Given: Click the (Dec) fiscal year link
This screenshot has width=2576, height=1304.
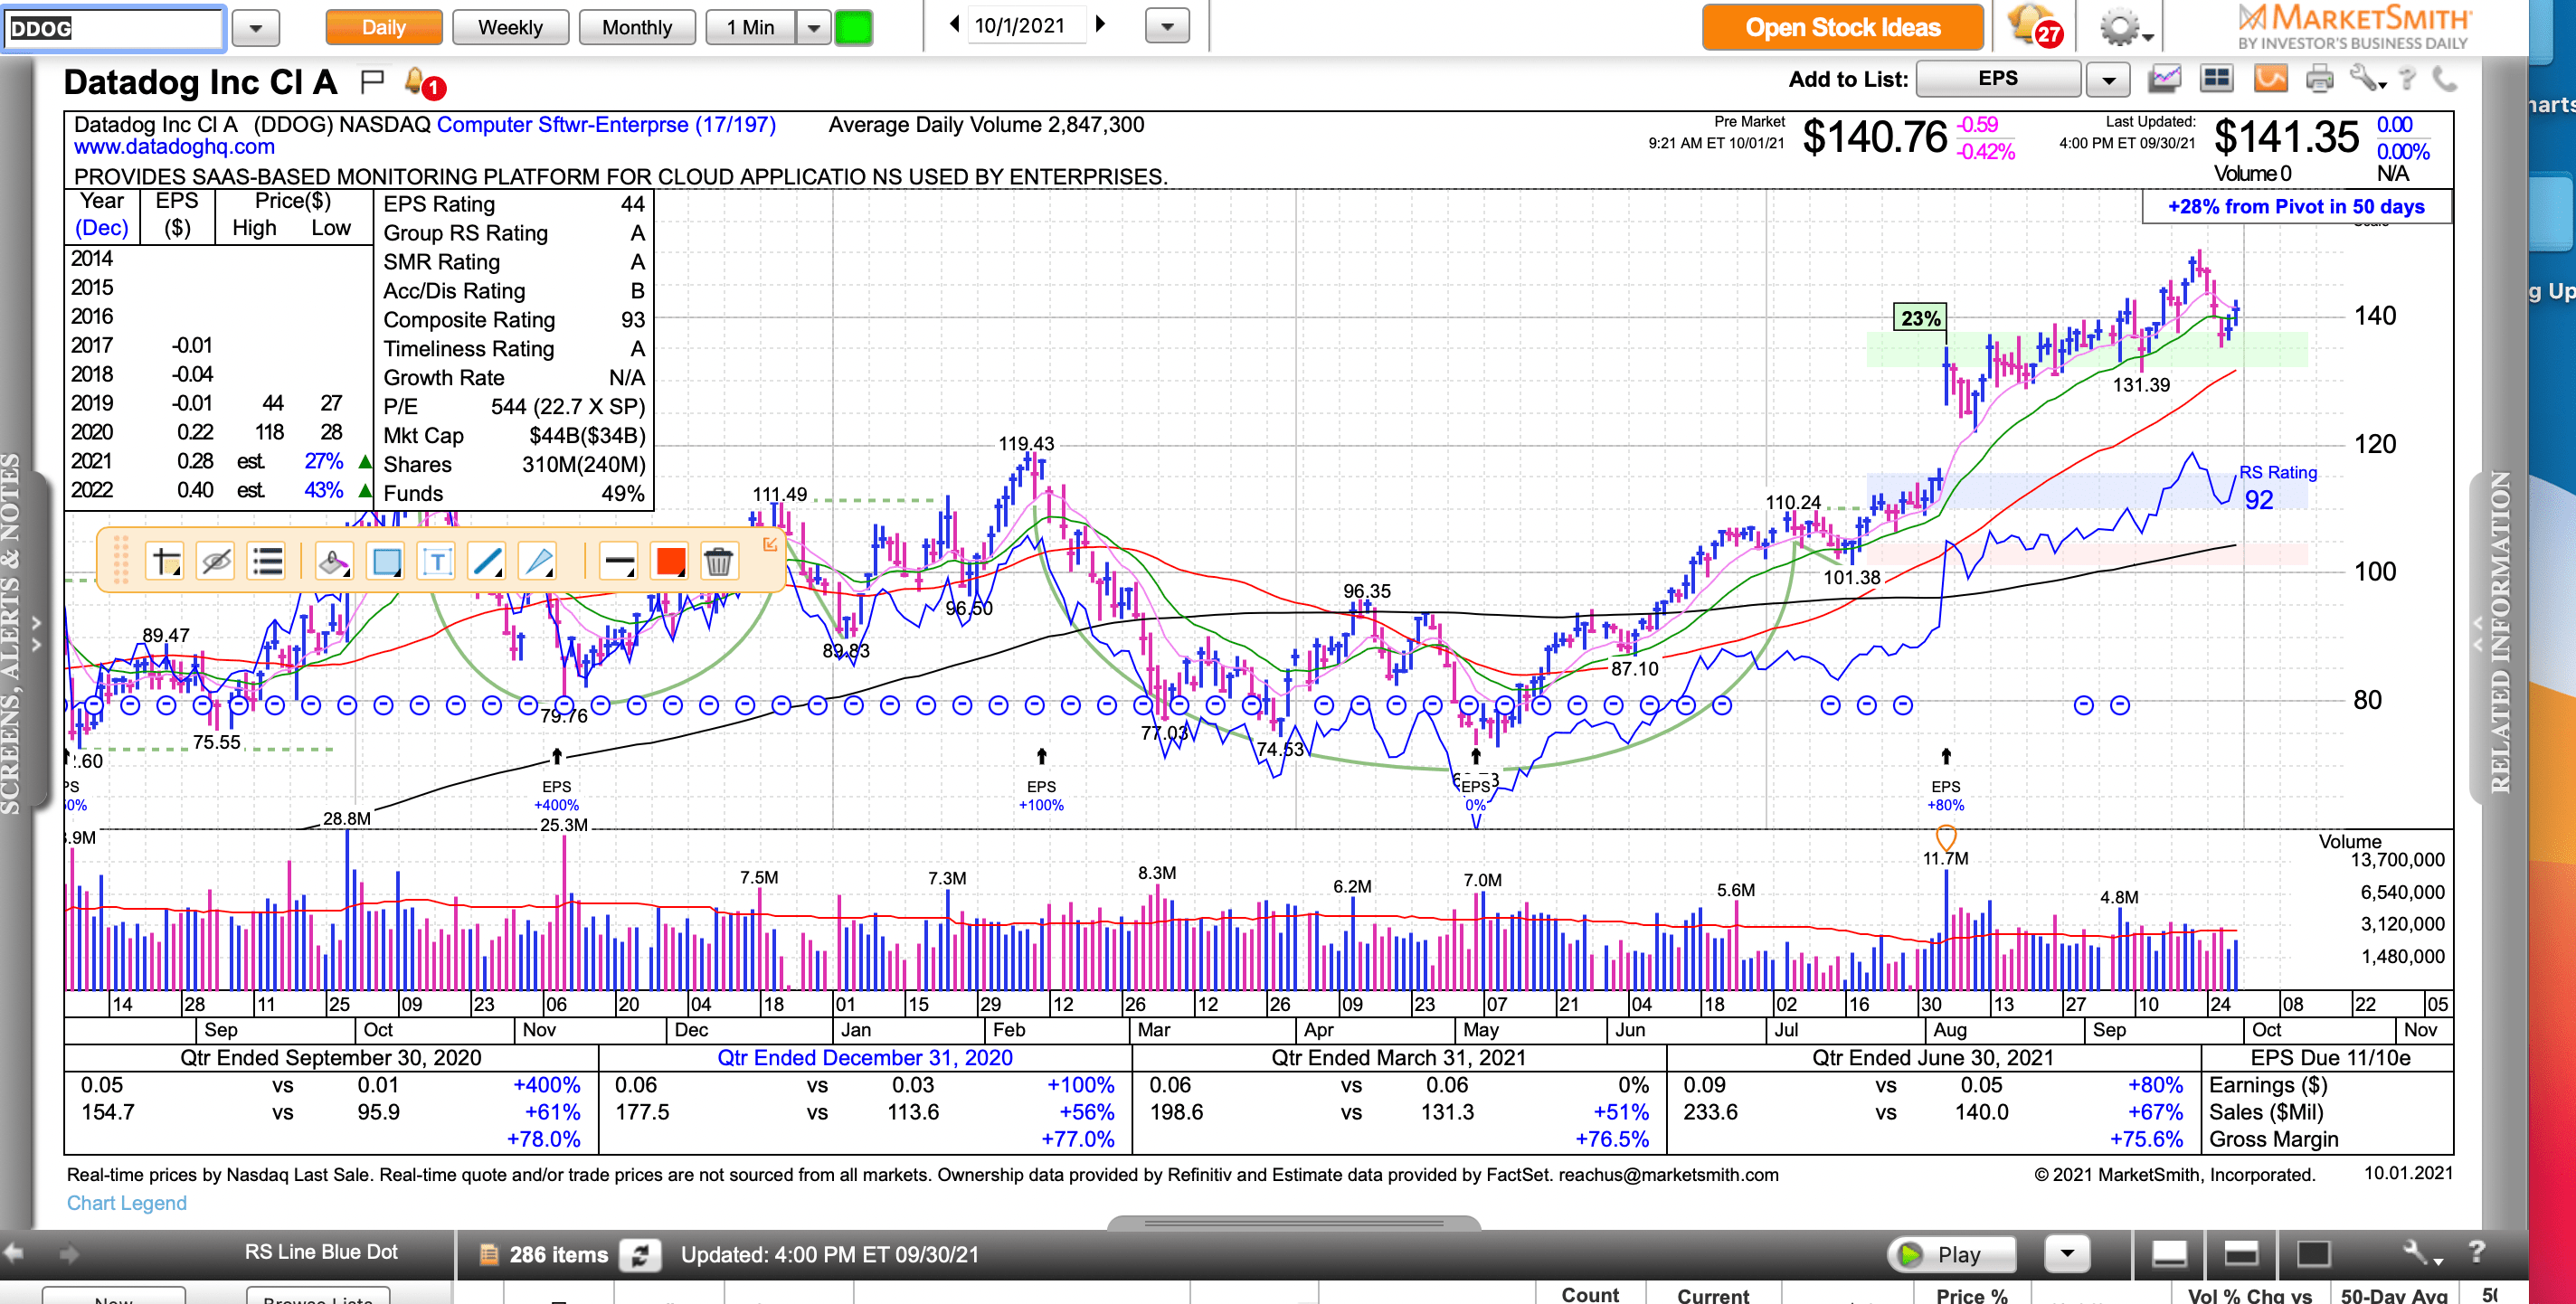Looking at the screenshot, I should (x=101, y=227).
